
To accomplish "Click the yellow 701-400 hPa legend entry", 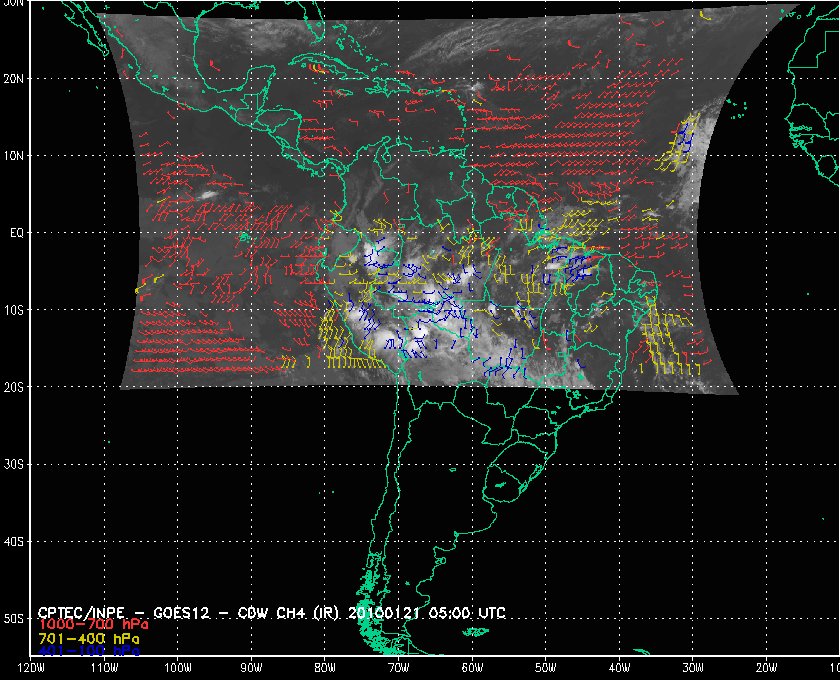I will [x=88, y=638].
